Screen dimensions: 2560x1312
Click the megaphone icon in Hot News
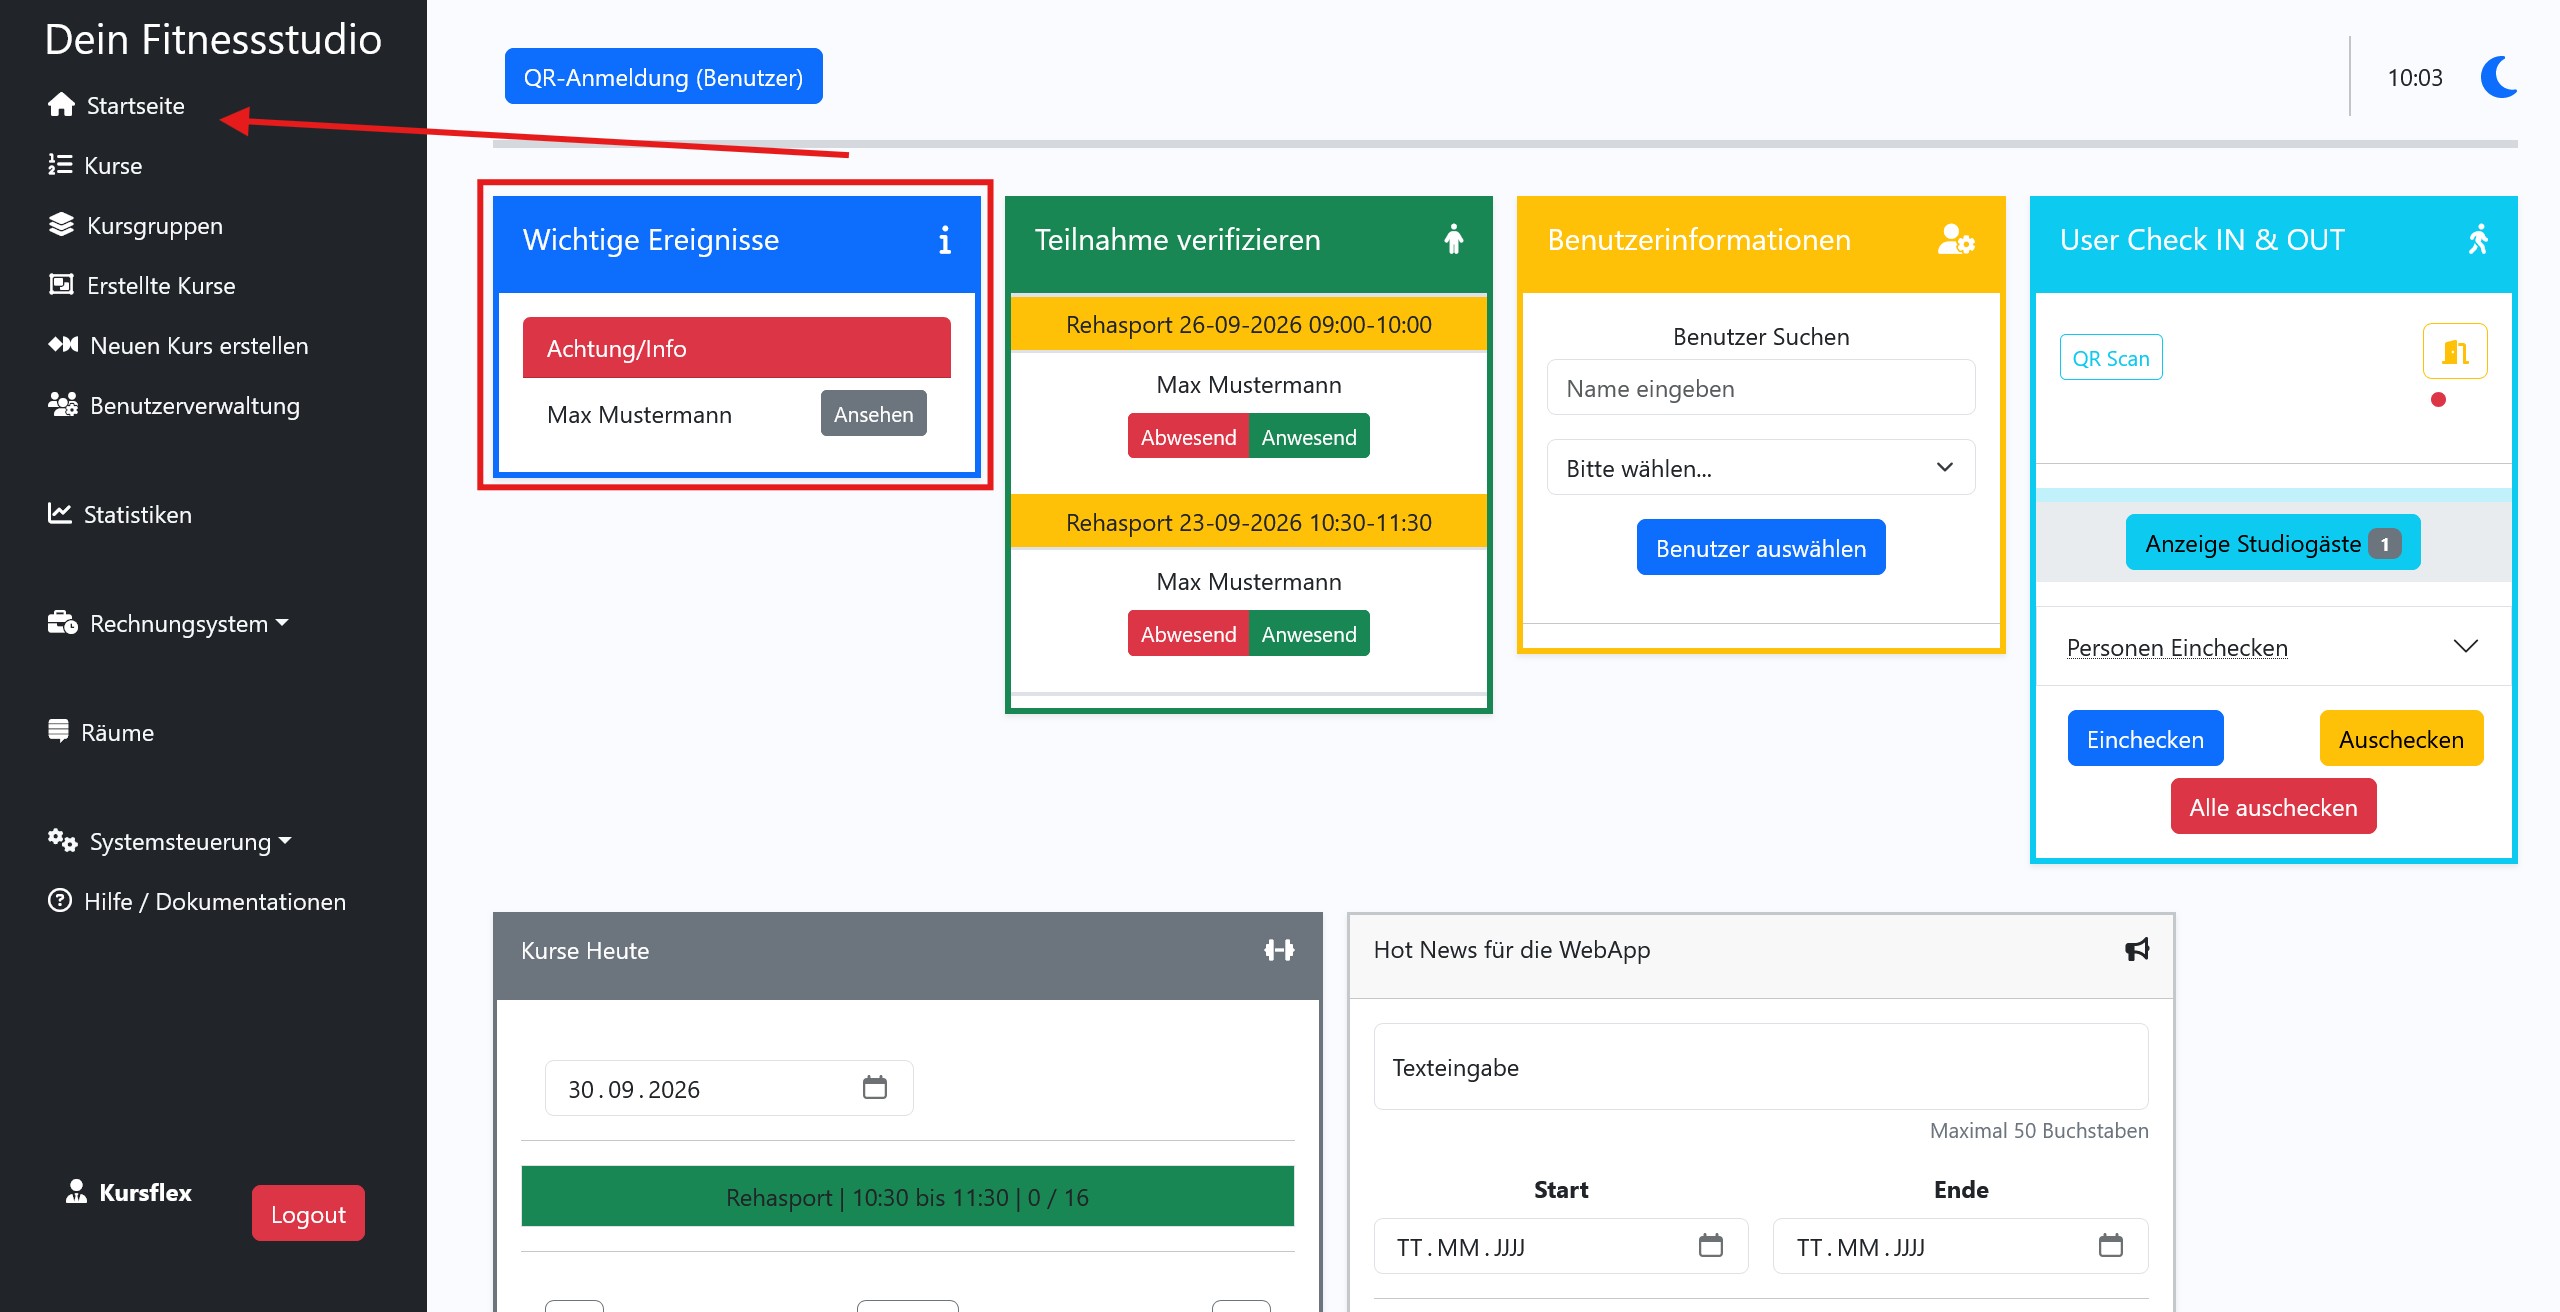(x=2137, y=949)
